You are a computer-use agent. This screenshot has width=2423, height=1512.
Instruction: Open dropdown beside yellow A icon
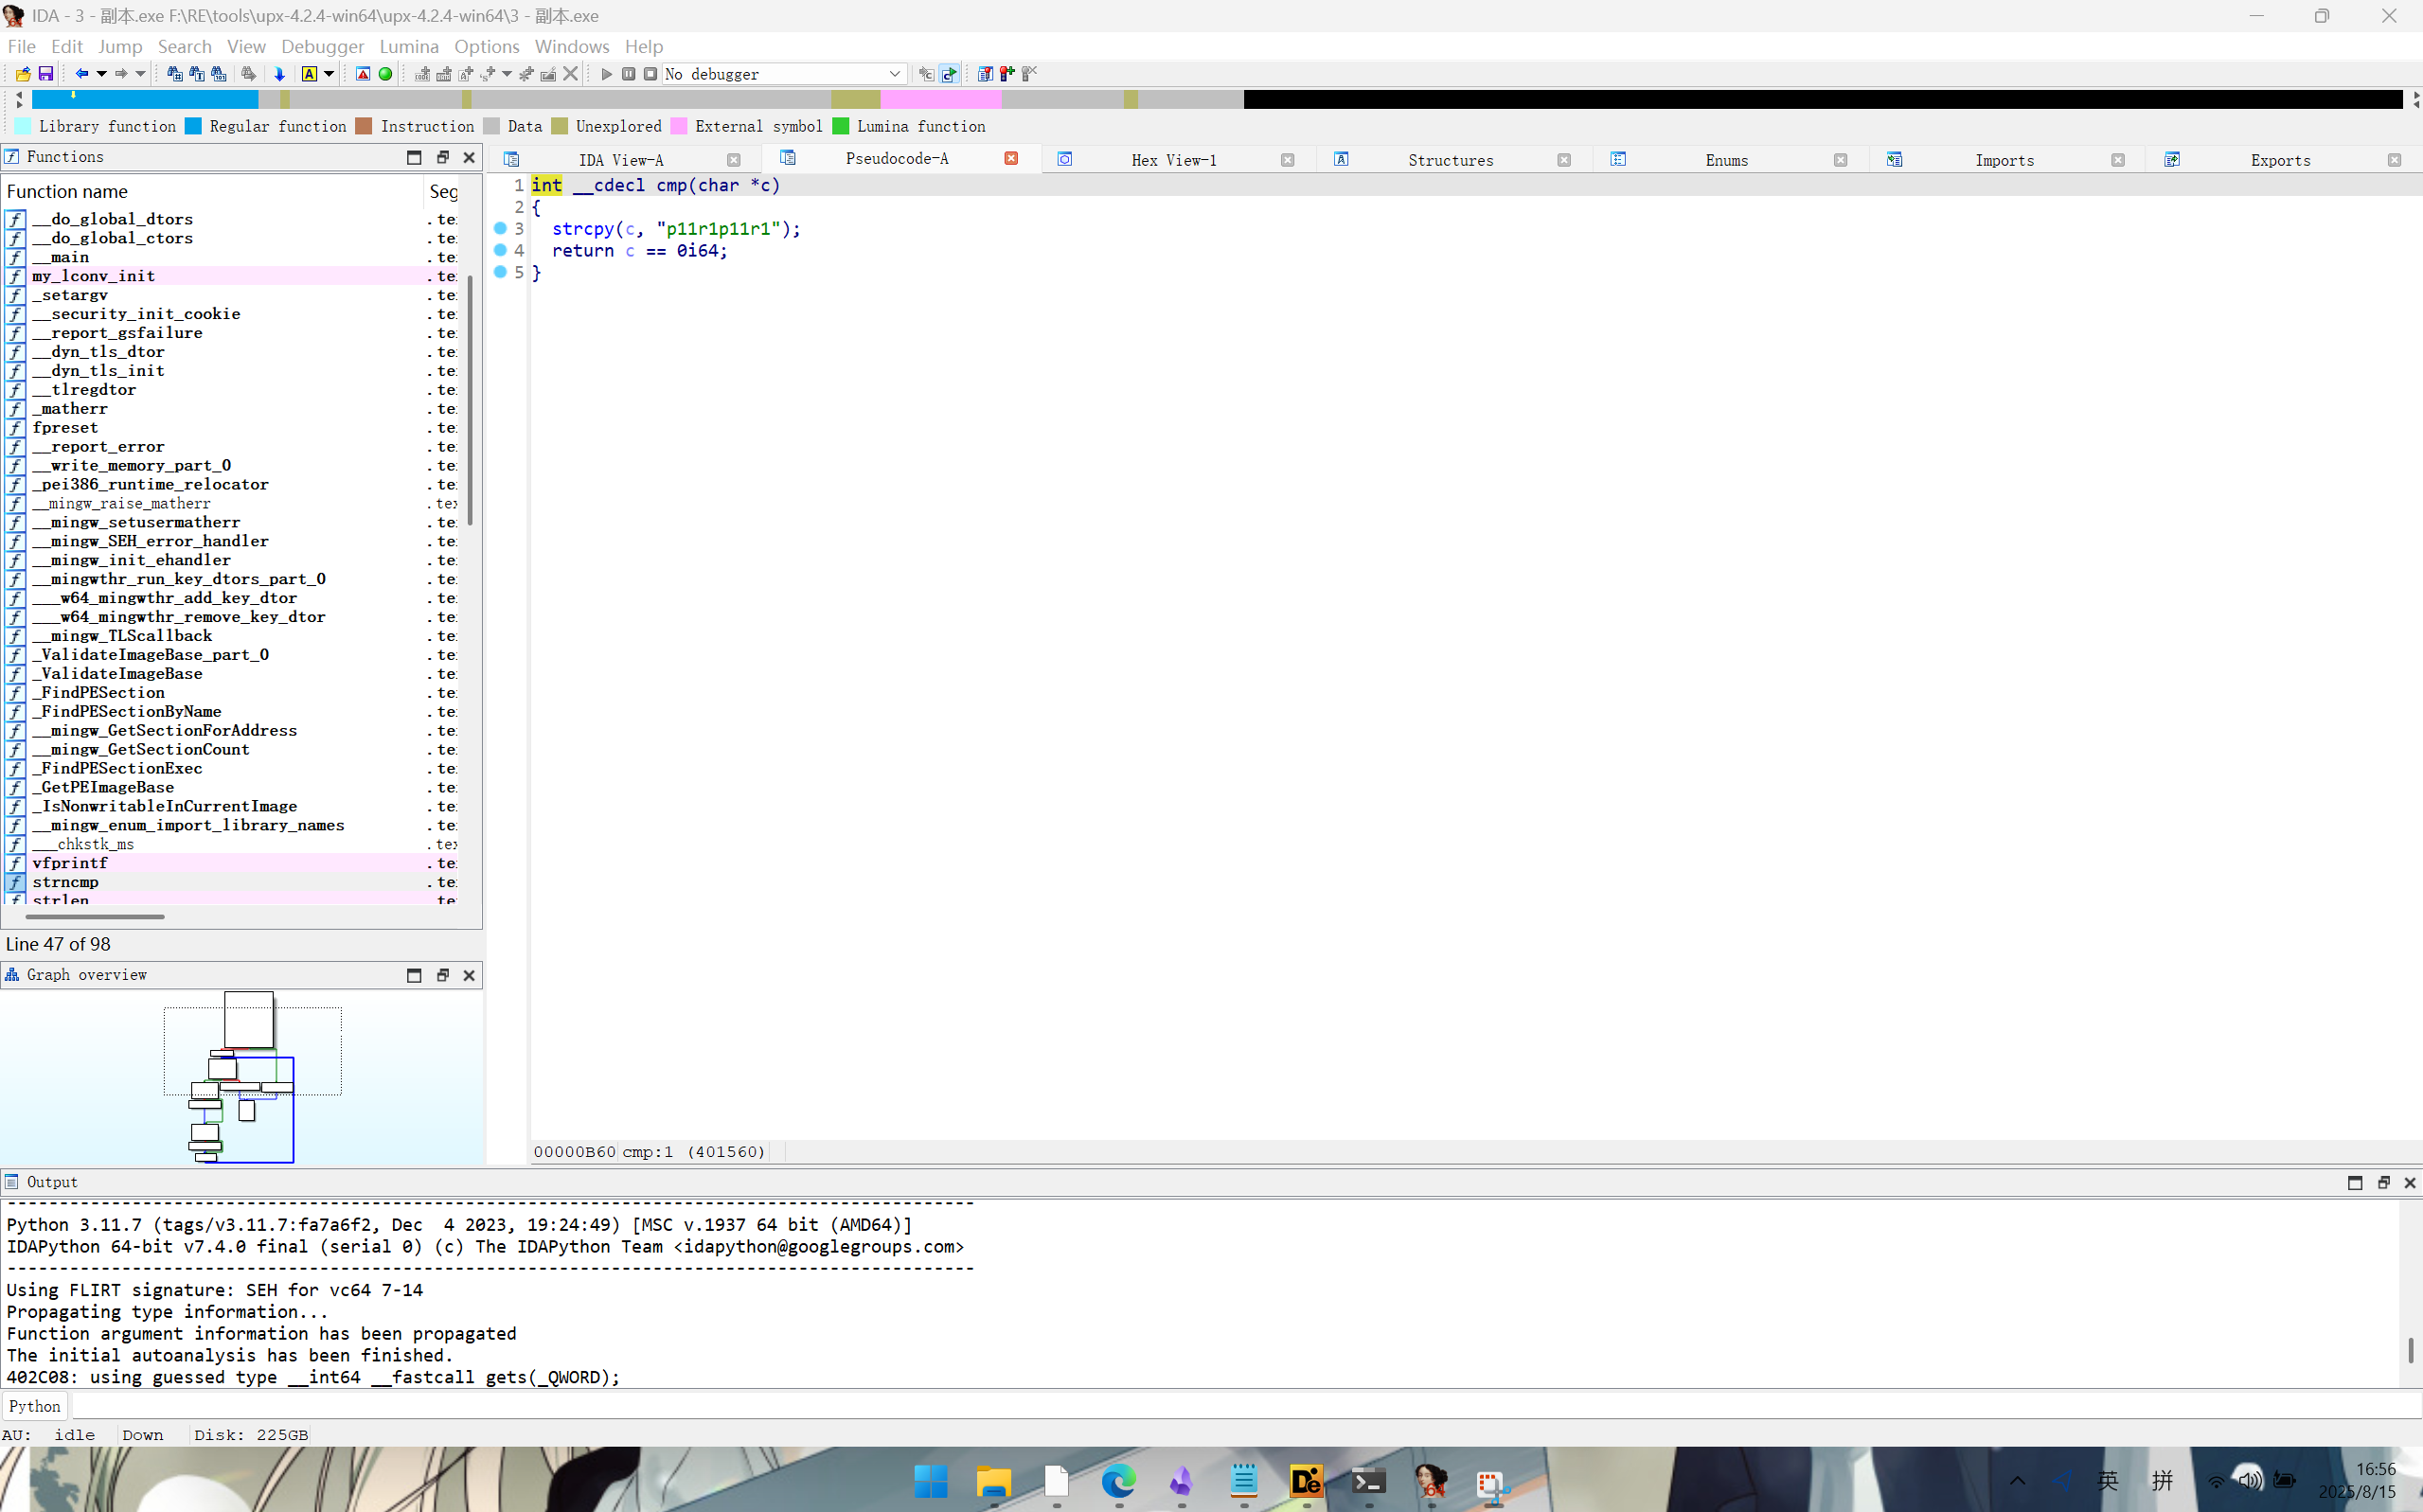(x=329, y=74)
